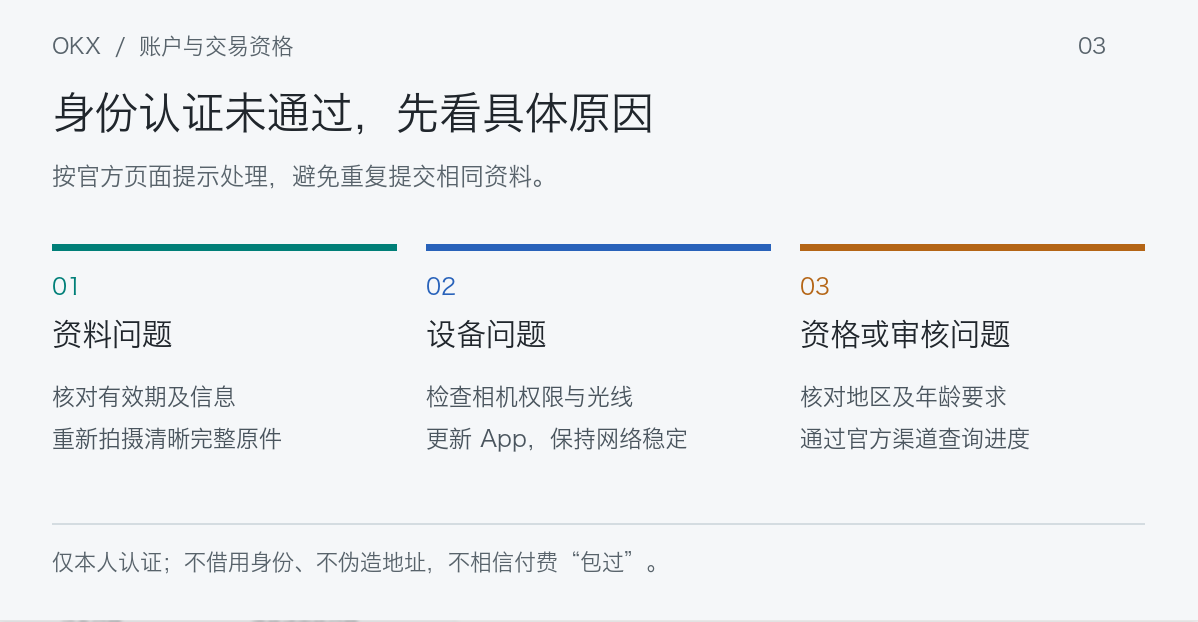
Task: Click the line 核对有效期及信息
Action: (144, 397)
